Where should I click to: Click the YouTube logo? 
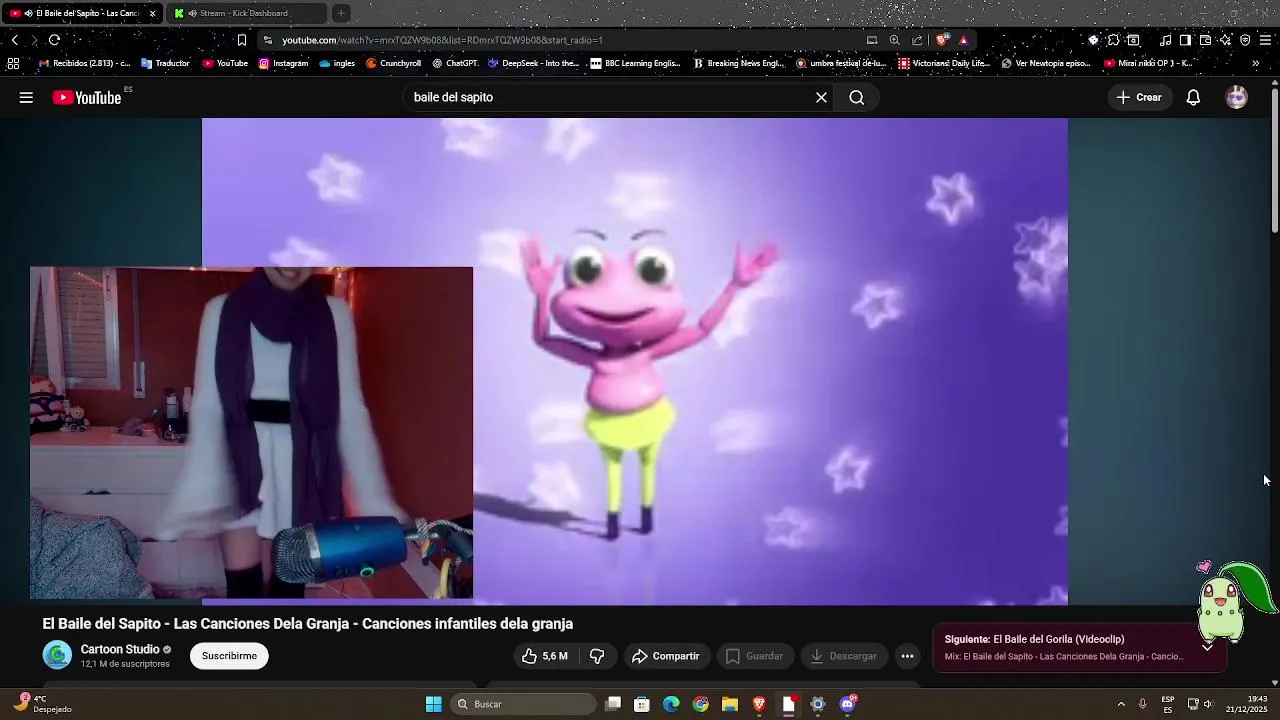pyautogui.click(x=88, y=97)
